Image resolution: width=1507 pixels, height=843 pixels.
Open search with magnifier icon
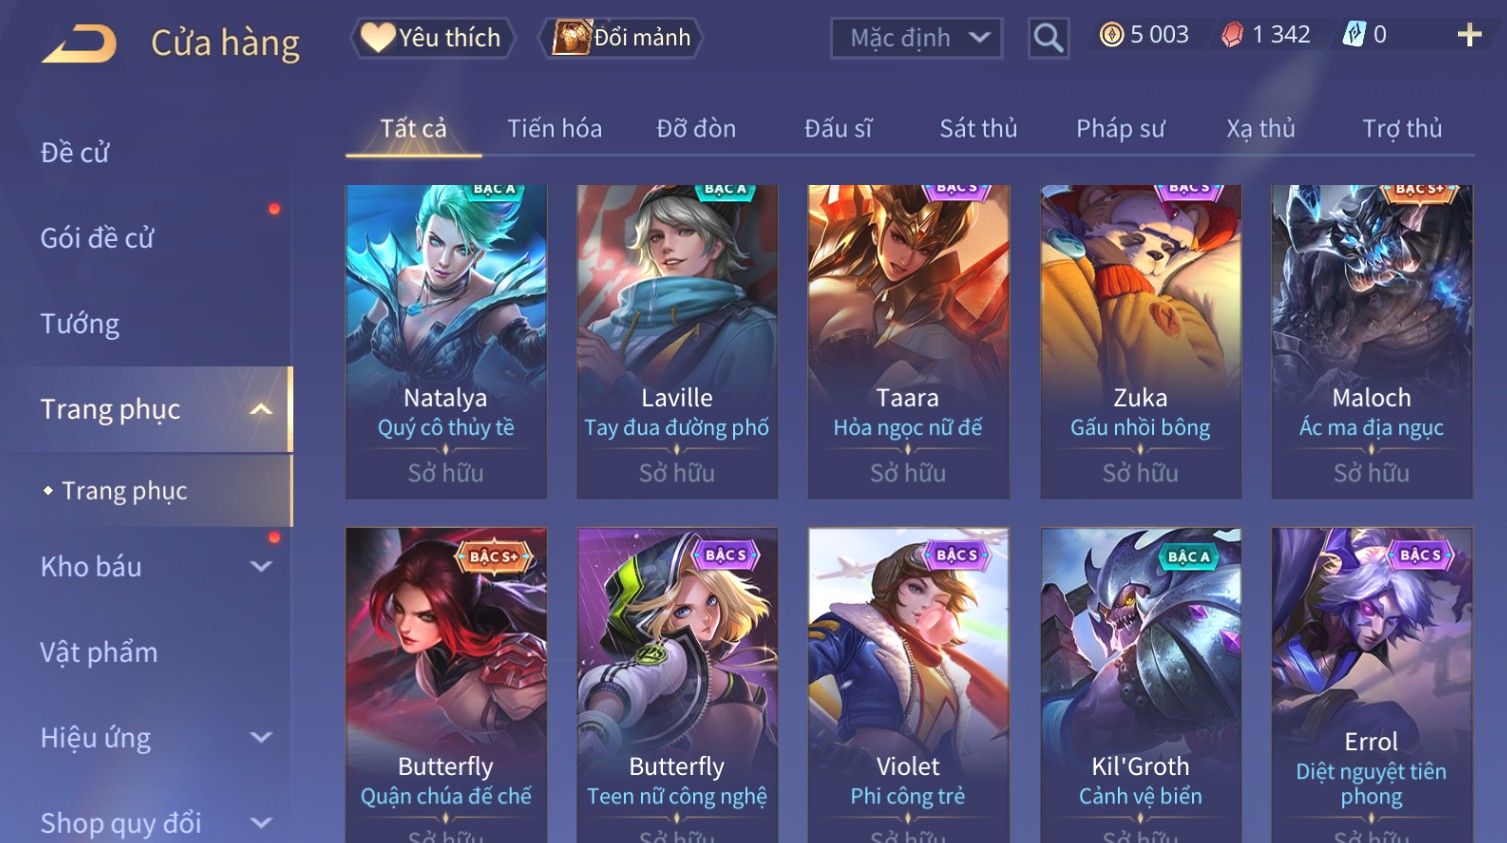pos(1048,38)
